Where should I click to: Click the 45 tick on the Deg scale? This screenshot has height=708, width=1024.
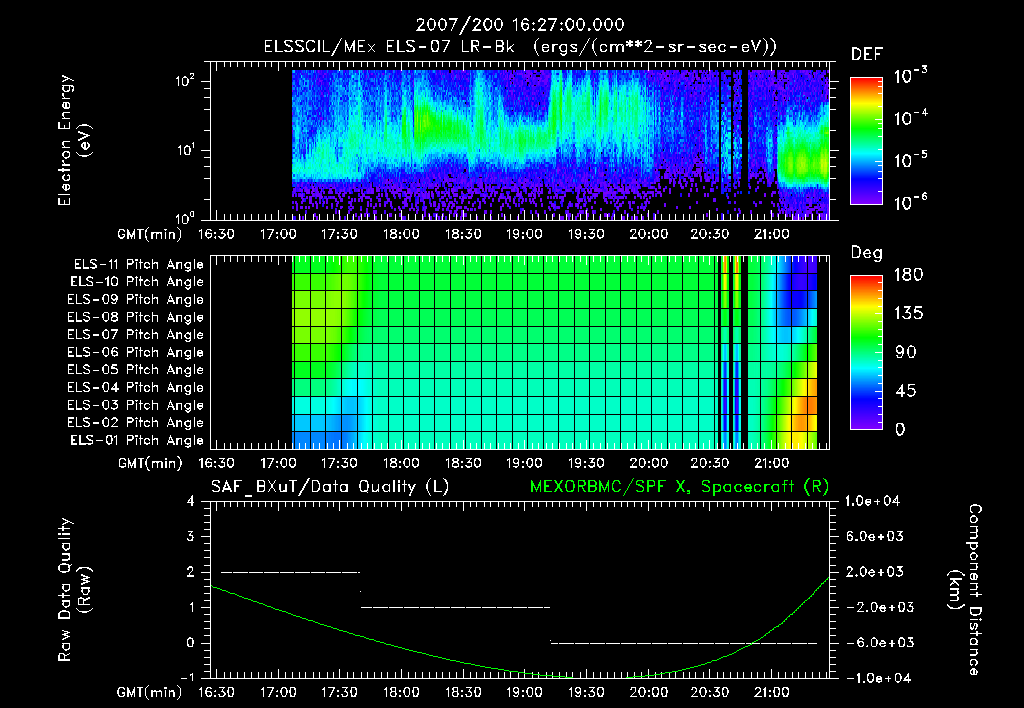click(906, 391)
